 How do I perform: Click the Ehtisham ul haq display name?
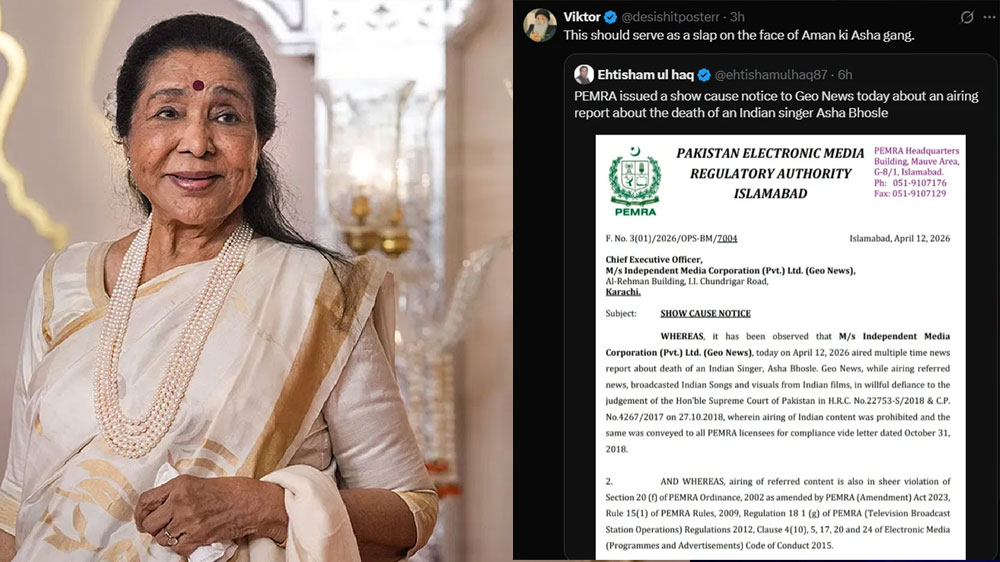point(645,75)
